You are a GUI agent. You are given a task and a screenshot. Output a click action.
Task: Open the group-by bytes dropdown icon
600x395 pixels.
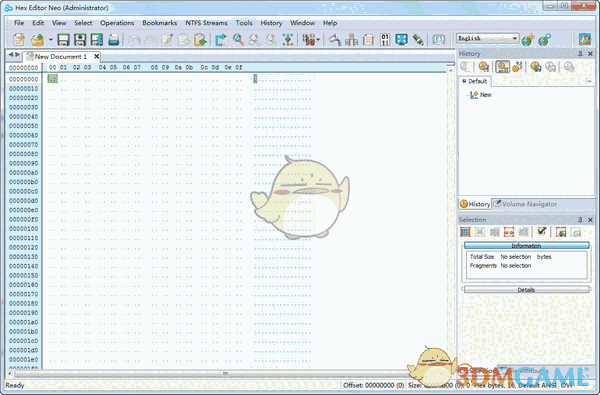click(x=311, y=39)
